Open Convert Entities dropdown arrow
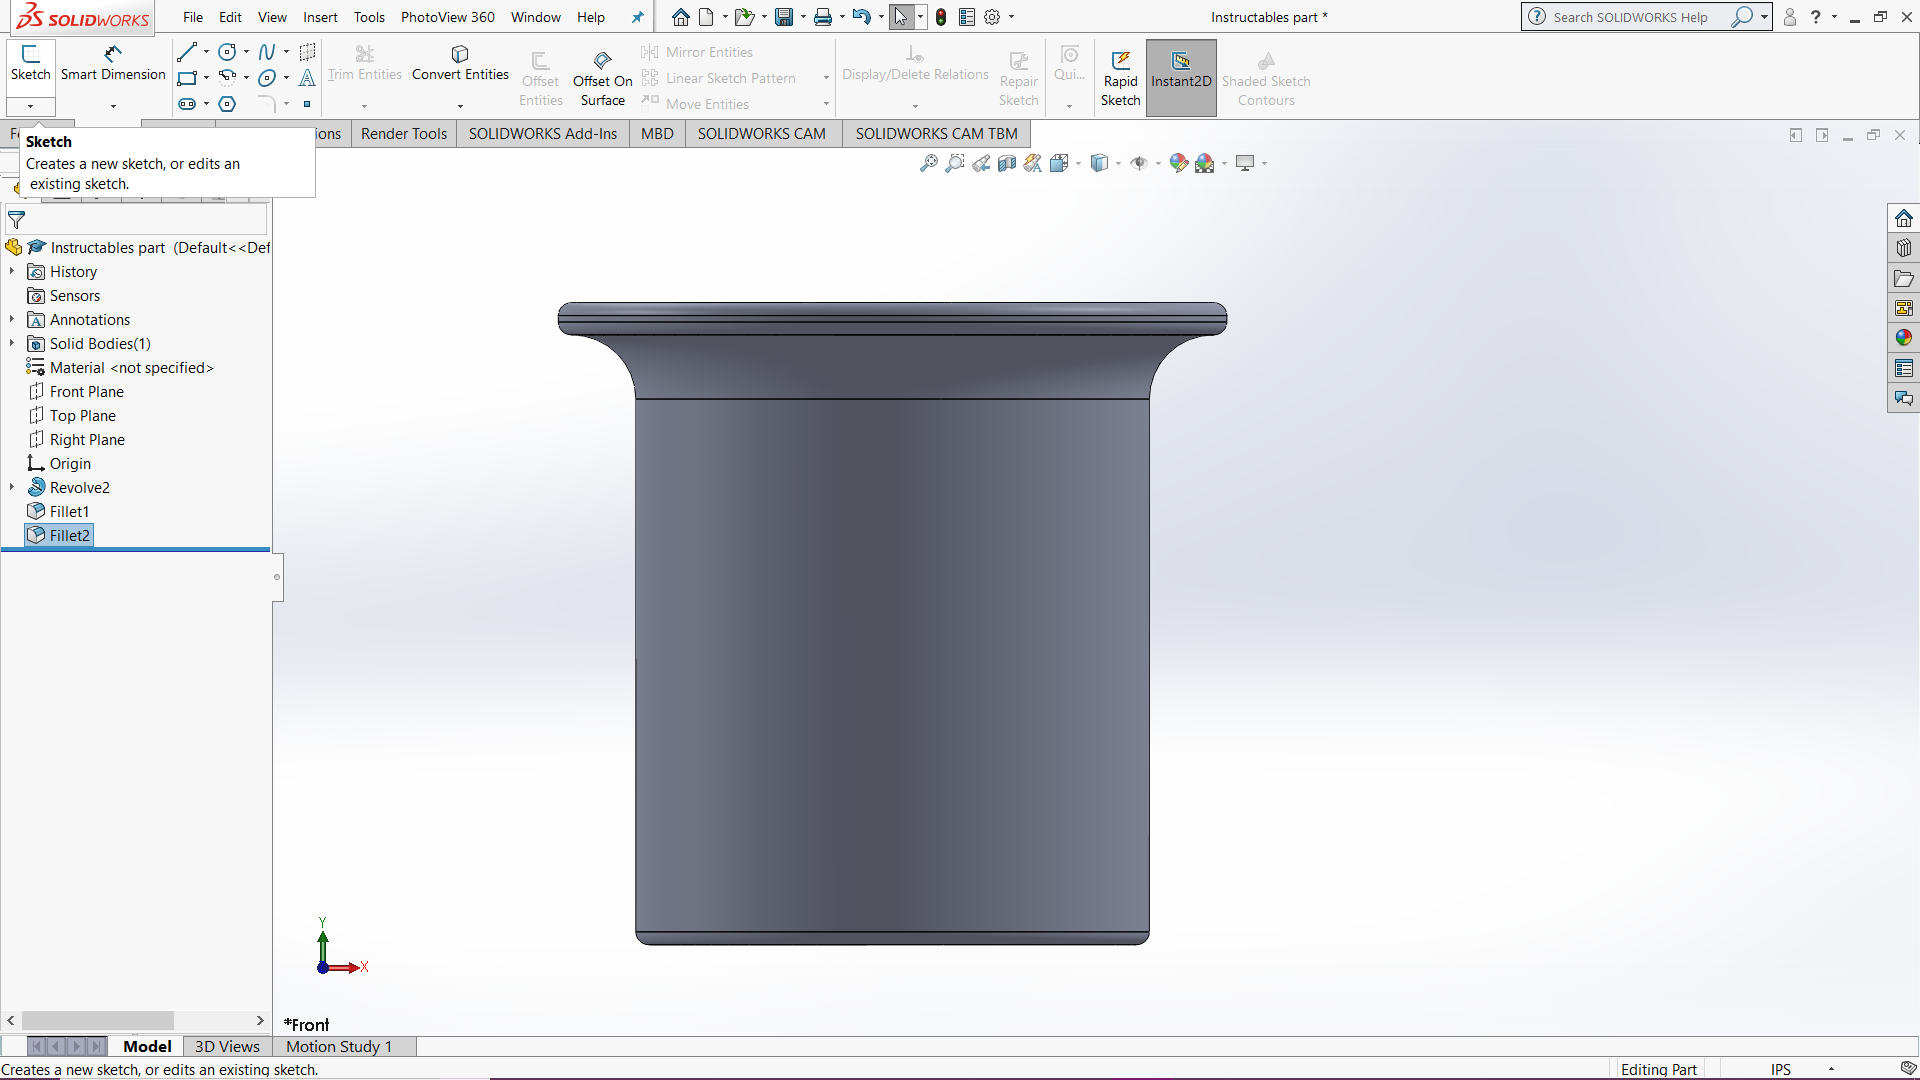 tap(460, 106)
